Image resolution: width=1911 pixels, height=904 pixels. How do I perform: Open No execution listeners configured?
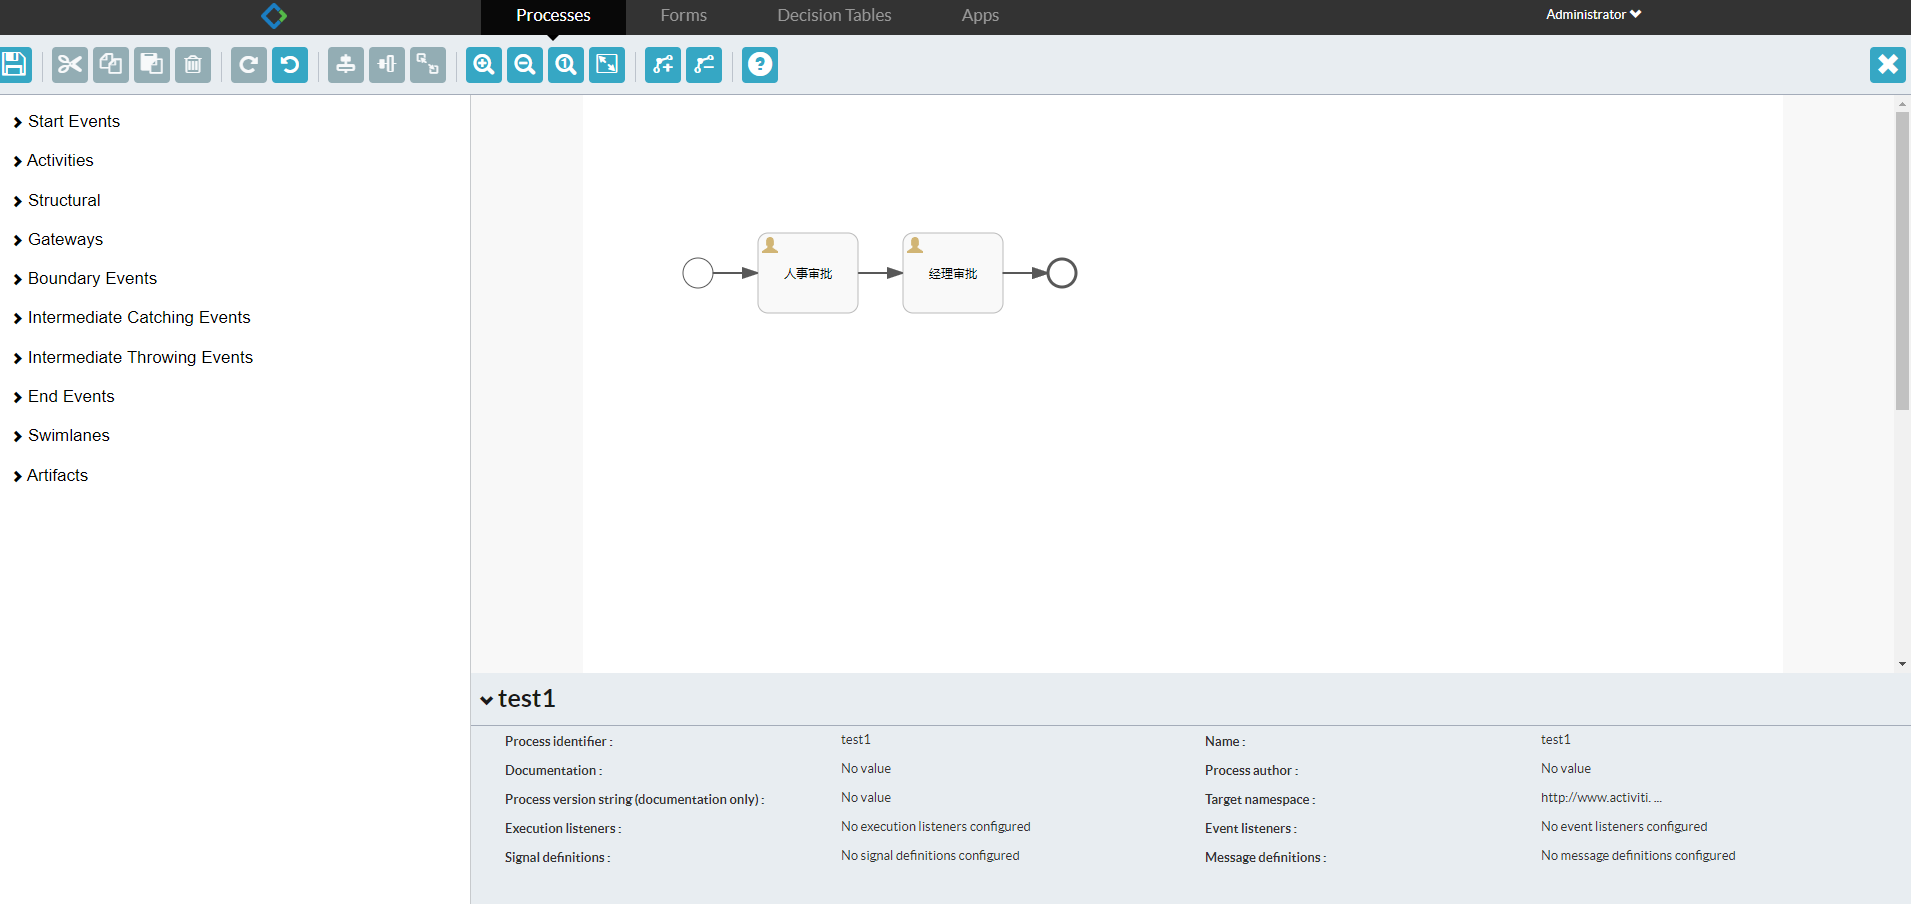[x=935, y=827]
